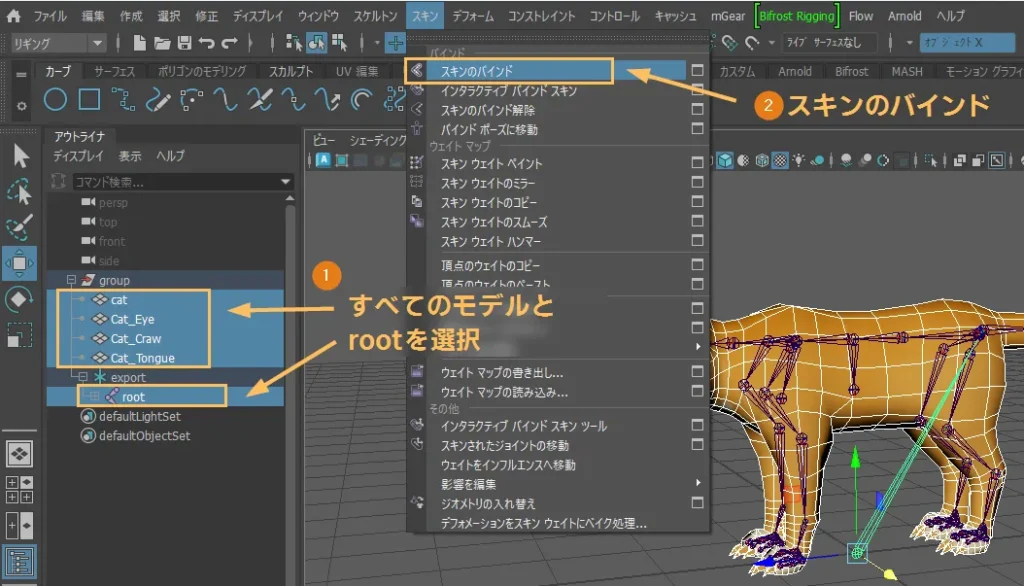Open the option box for ジオメトリの入れ替え
The height and width of the screenshot is (586, 1024).
tap(697, 503)
